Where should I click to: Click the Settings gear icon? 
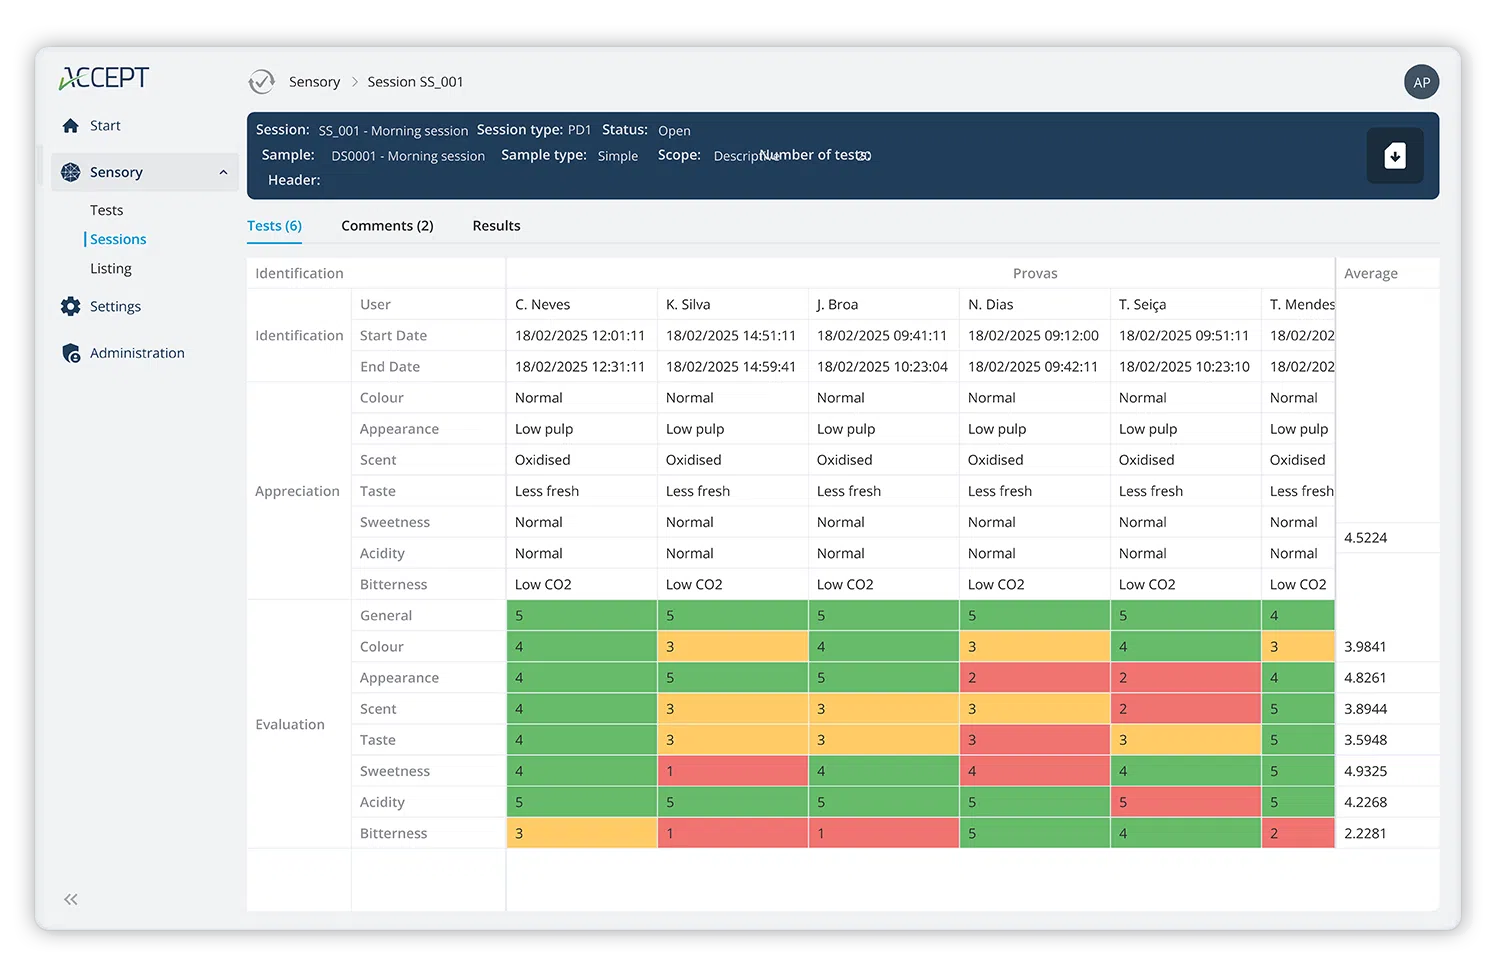pyautogui.click(x=70, y=306)
